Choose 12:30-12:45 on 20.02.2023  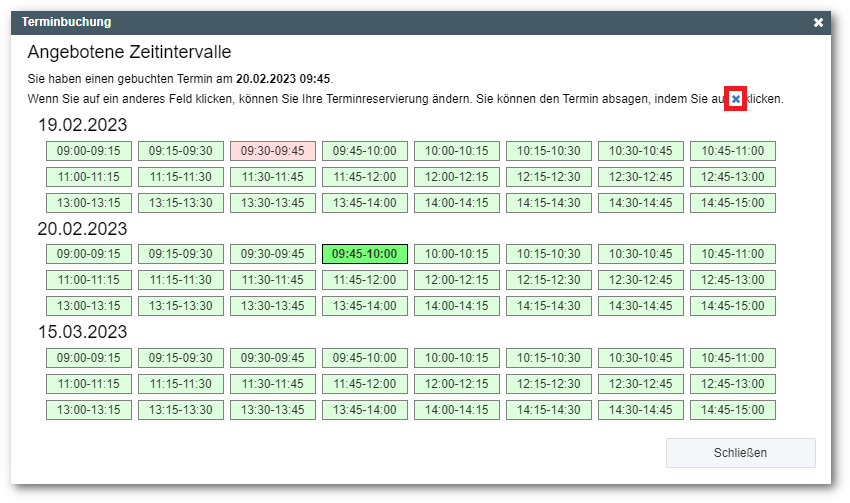641,280
